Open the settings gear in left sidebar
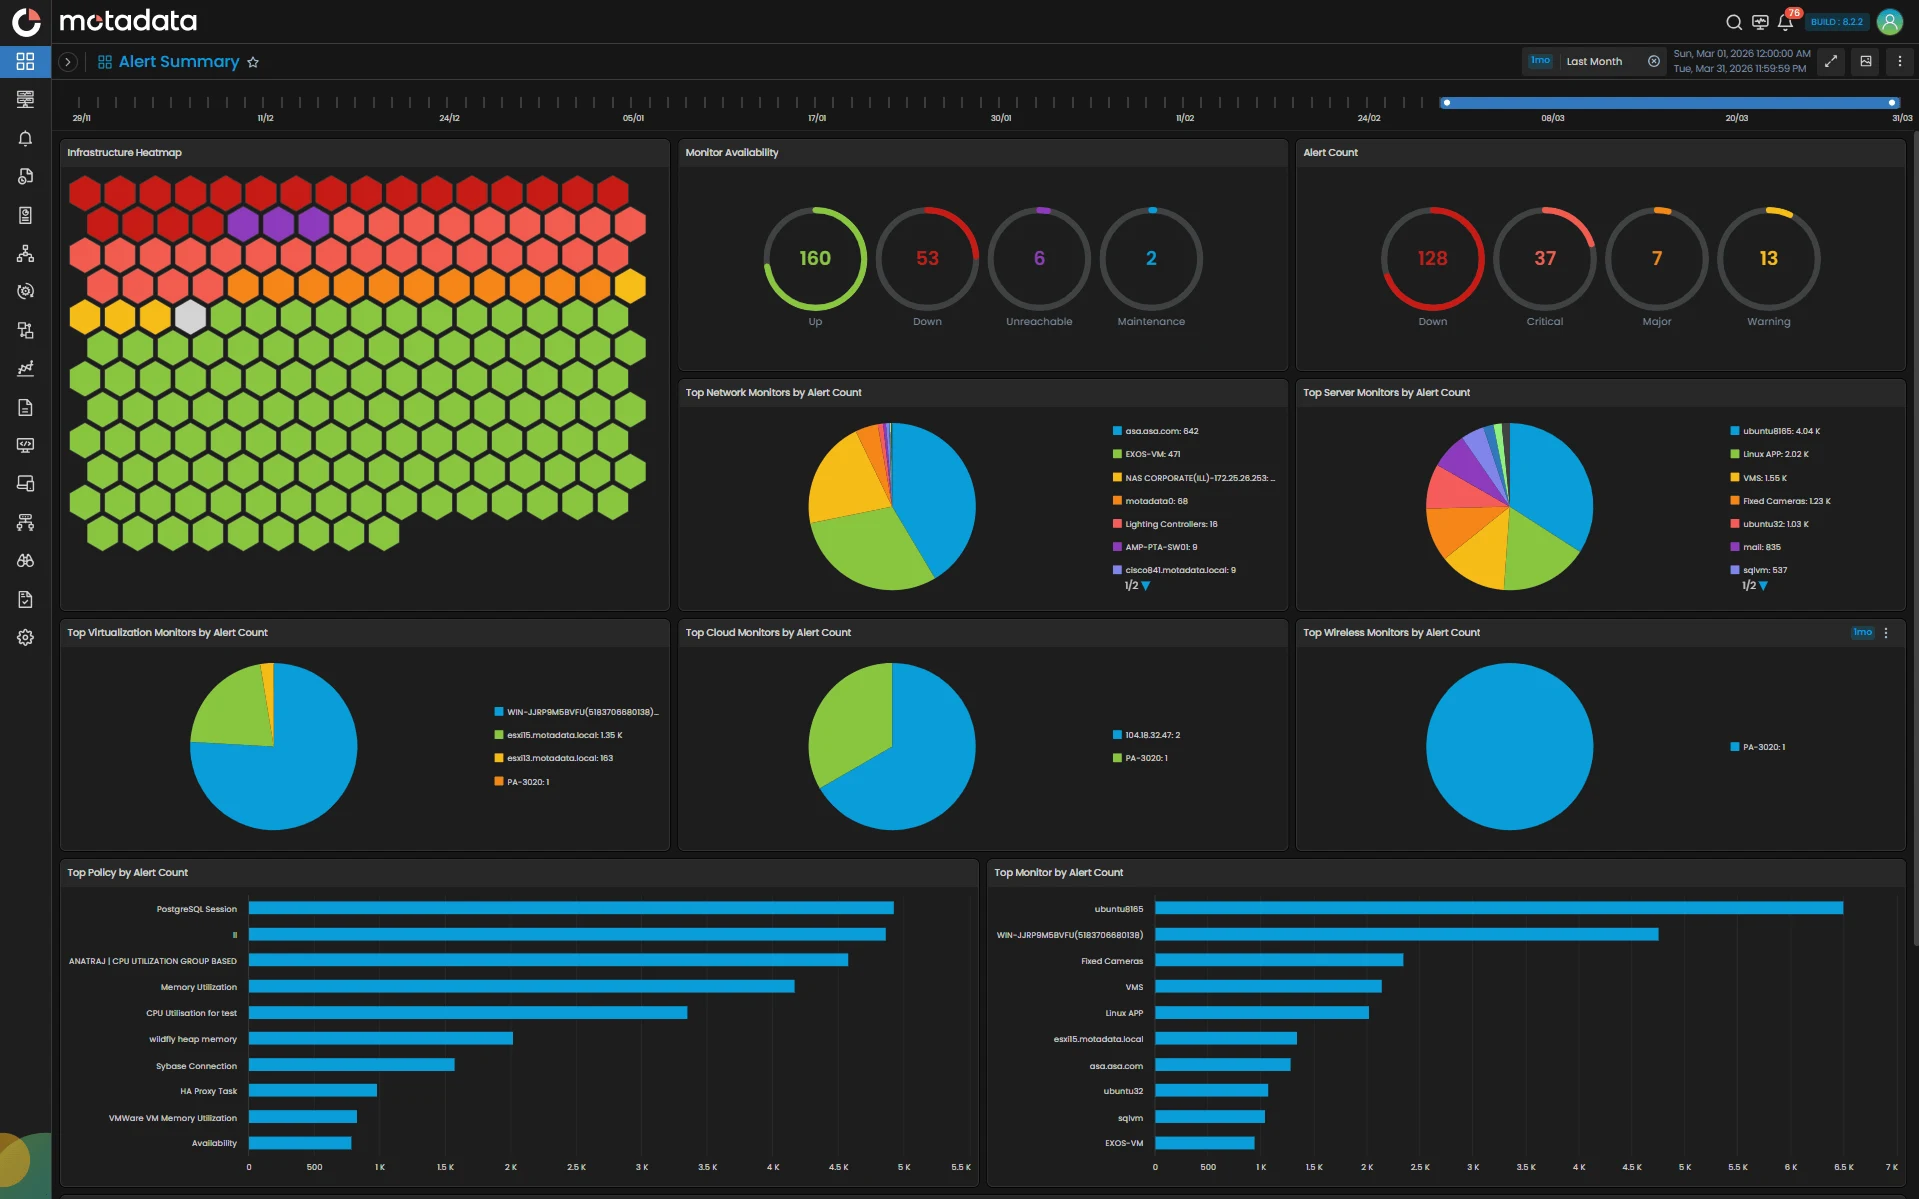Screen dimensions: 1919x1199 pos(25,637)
